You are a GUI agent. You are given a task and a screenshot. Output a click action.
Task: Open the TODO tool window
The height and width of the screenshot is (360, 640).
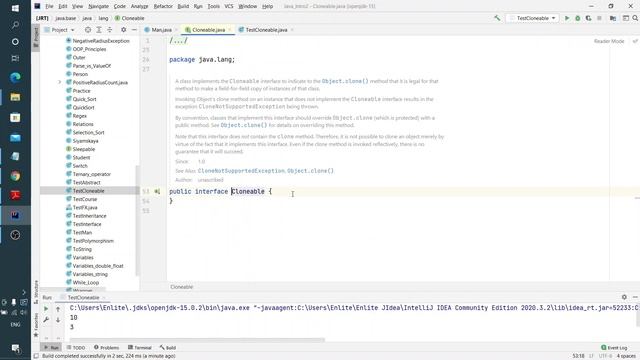(76, 347)
